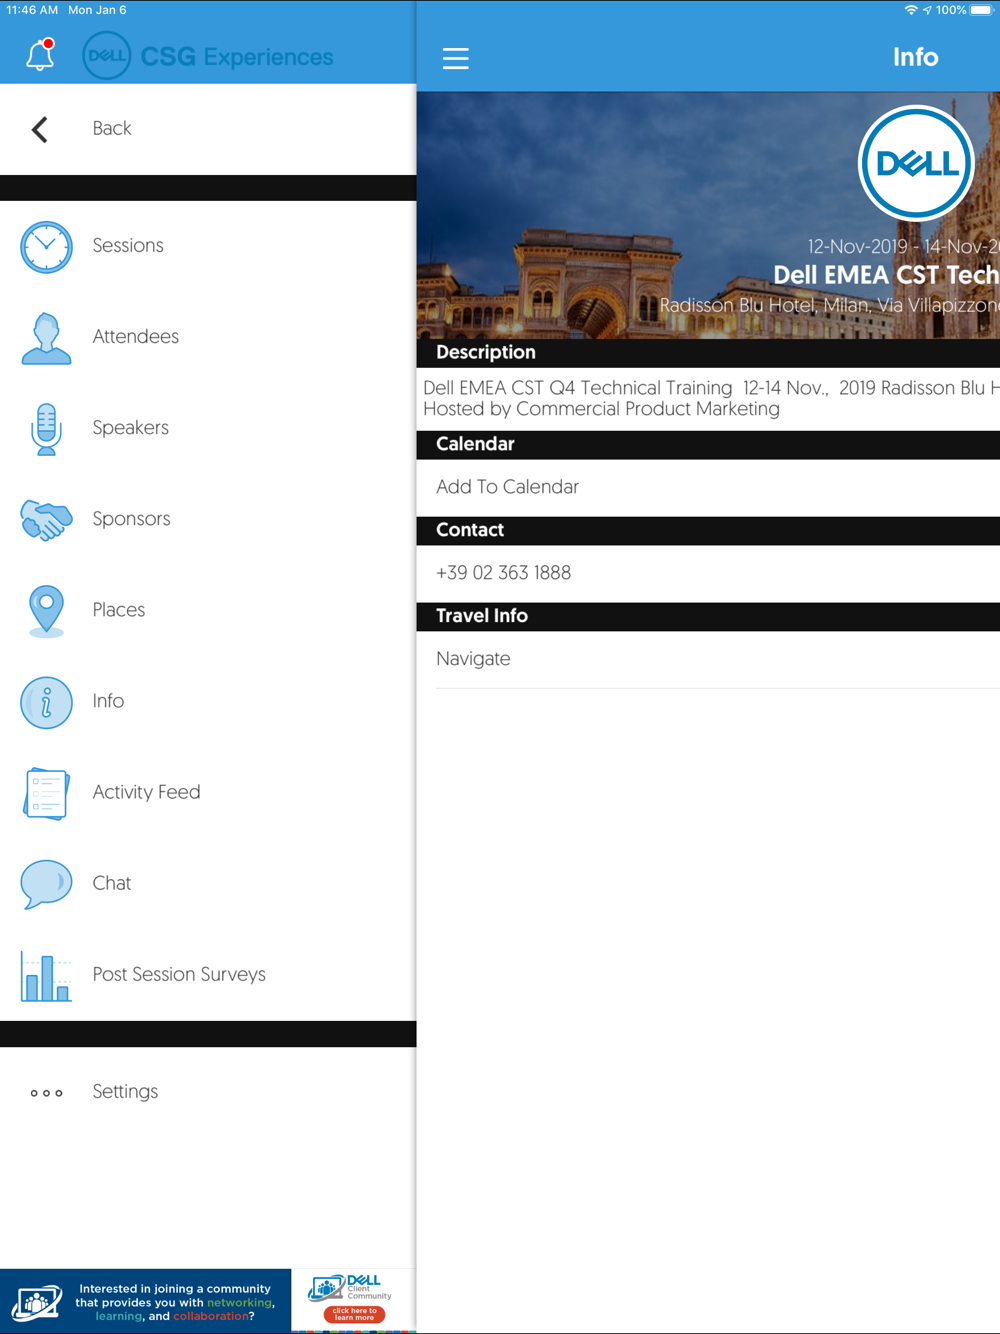Tap the Info title in the header bar
1000x1334 pixels.
click(x=916, y=57)
